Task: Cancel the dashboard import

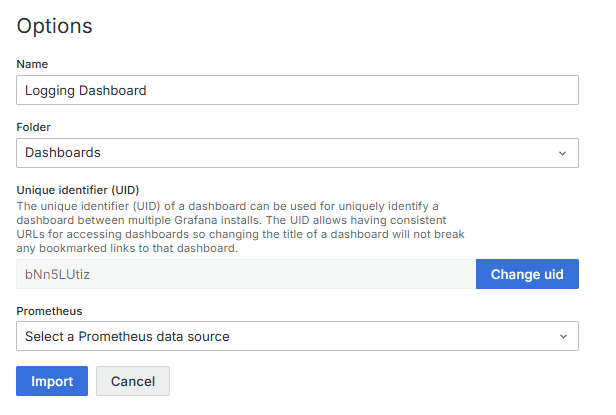Action: point(133,381)
